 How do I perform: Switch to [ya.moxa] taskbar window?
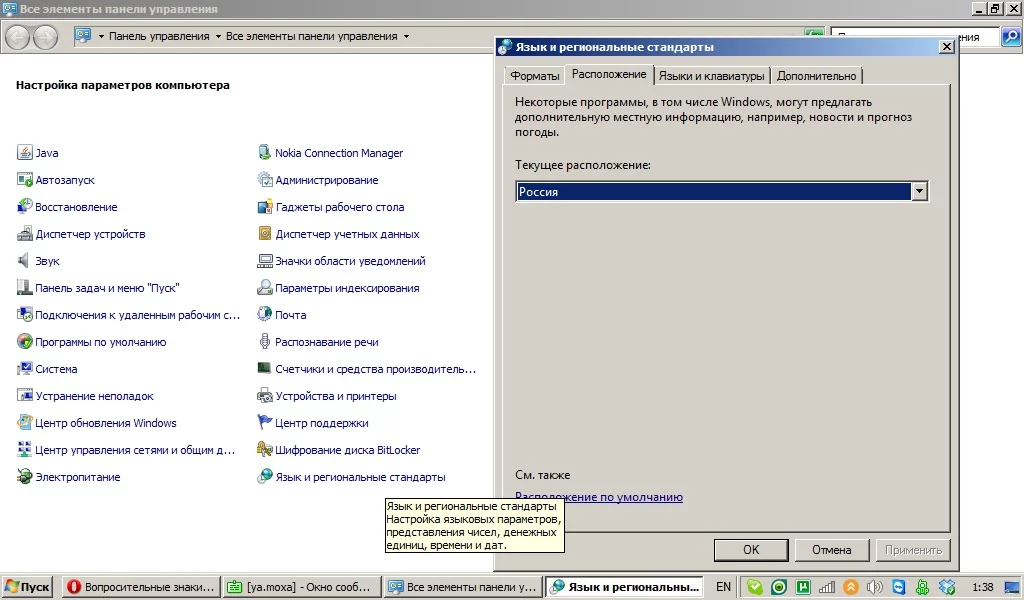[302, 587]
